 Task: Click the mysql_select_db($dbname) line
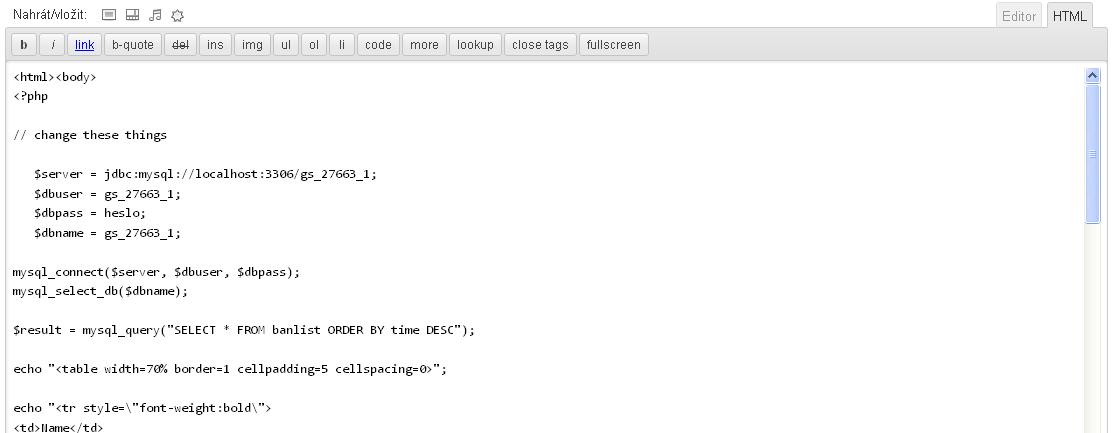coord(100,292)
